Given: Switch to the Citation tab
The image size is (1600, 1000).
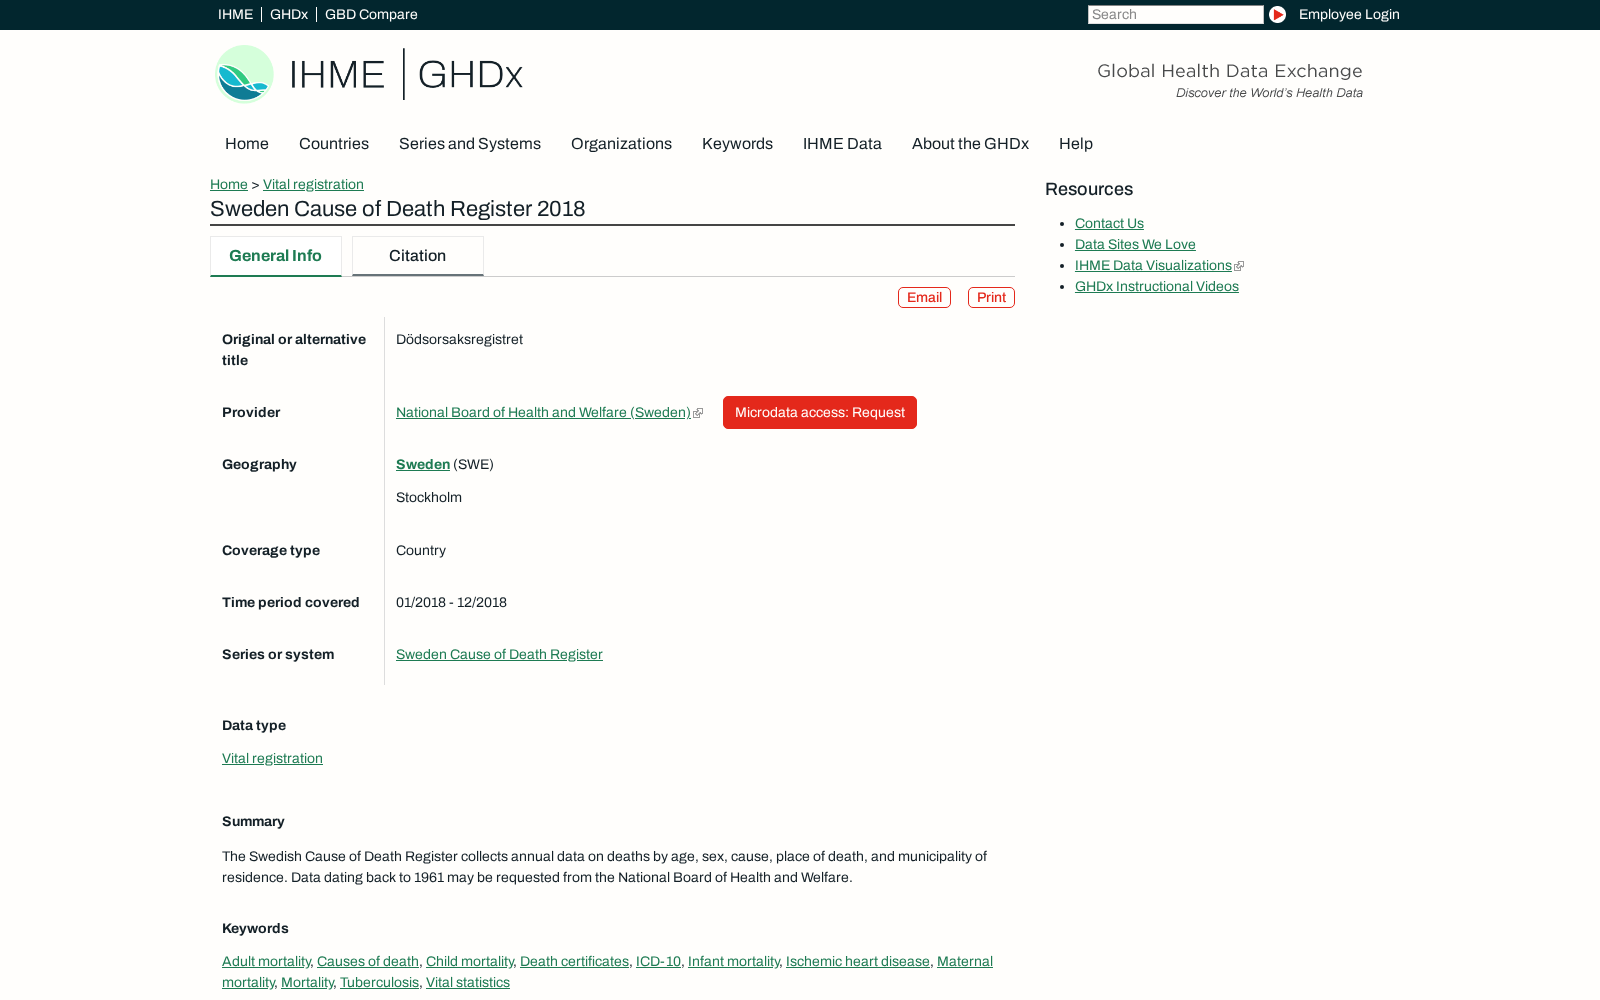Looking at the screenshot, I should 418,256.
